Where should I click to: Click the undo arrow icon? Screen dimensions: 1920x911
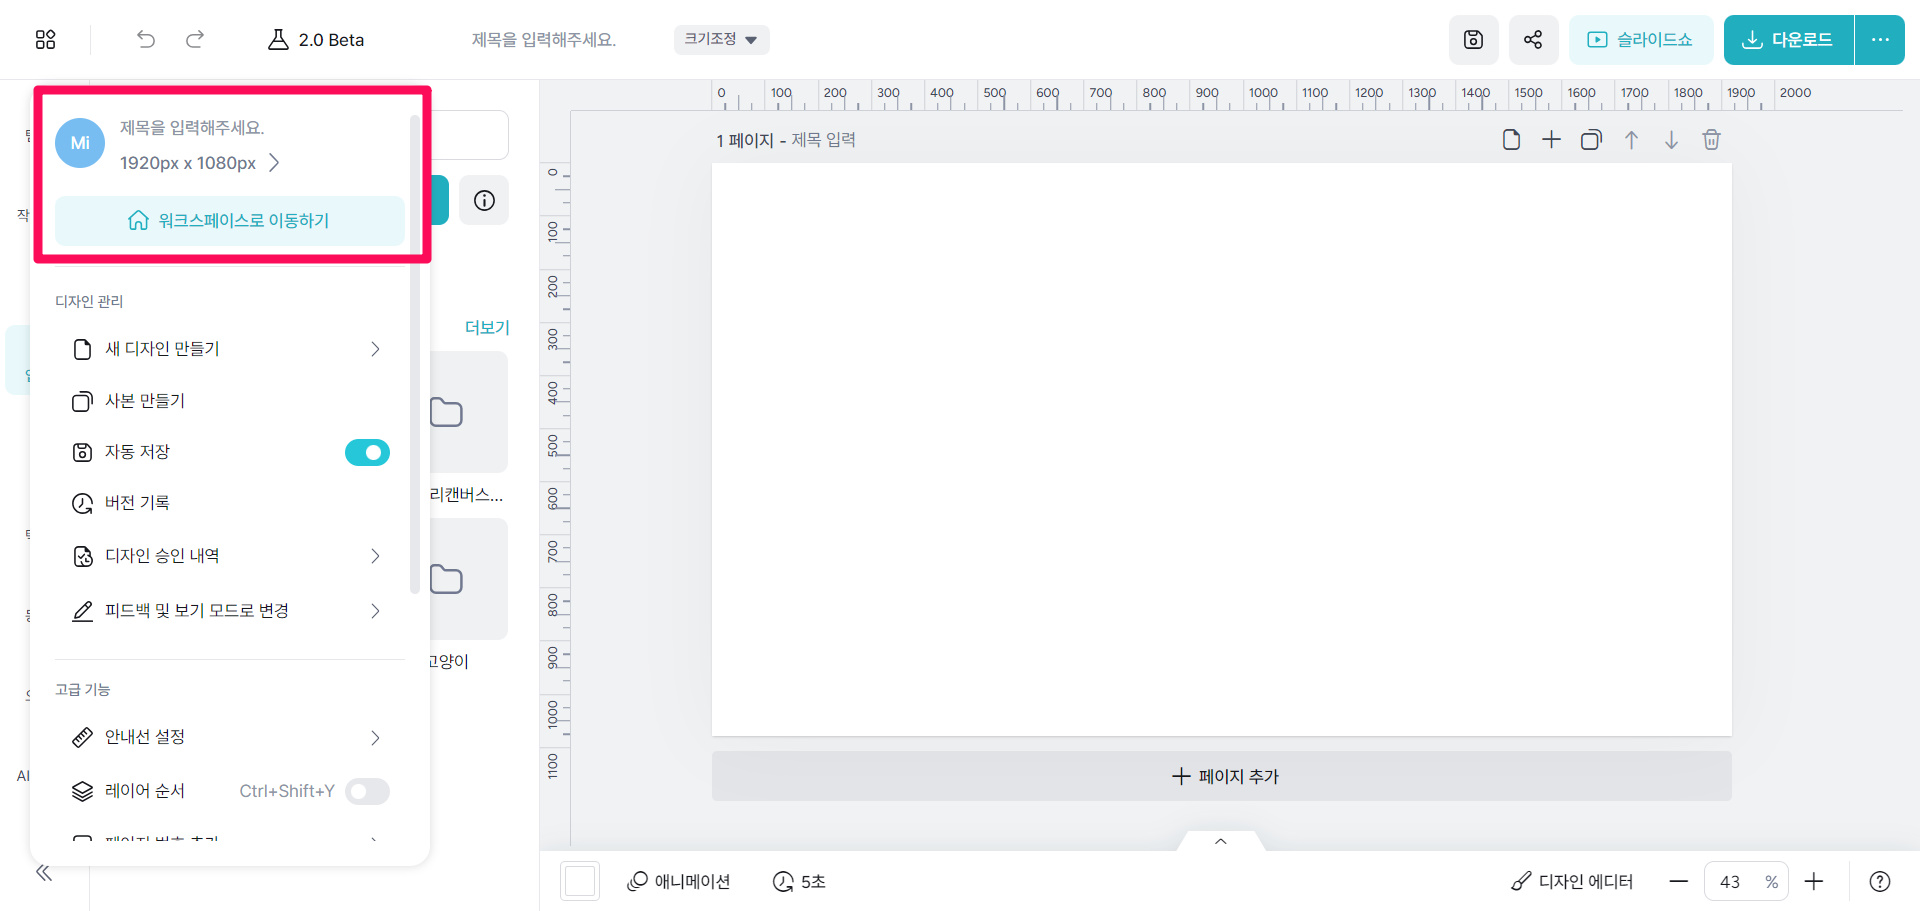(x=145, y=39)
